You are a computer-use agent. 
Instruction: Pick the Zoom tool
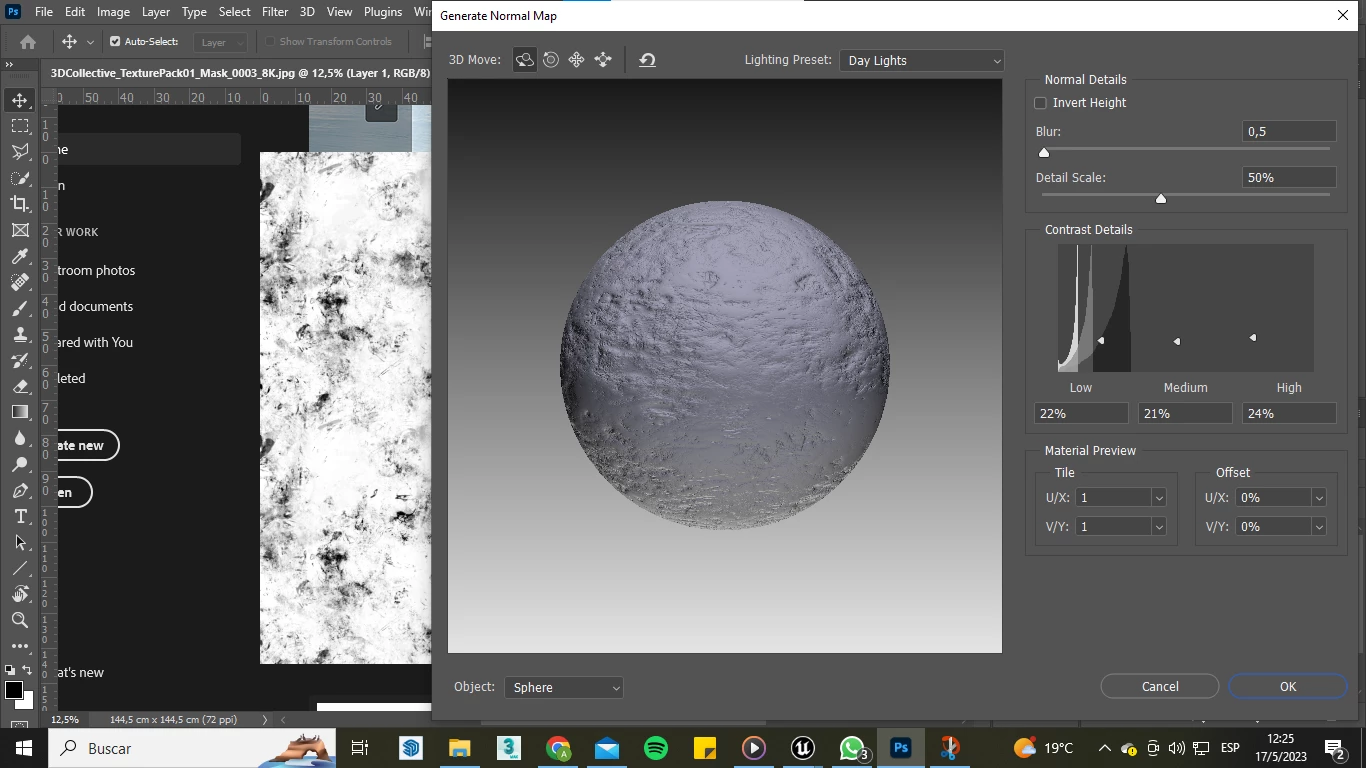20,620
